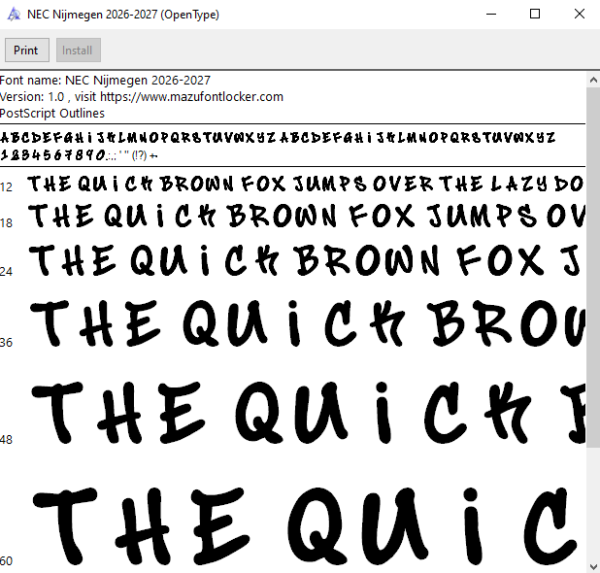The width and height of the screenshot is (600, 573).
Task: Close the NEC Nijmegen font window
Action: tap(579, 14)
